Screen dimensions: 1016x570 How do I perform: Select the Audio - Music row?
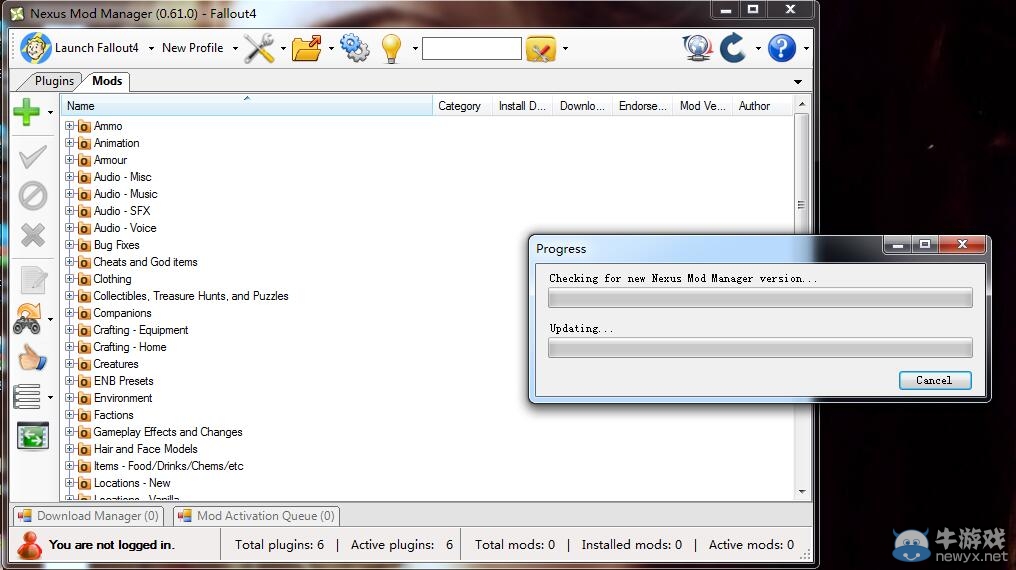click(126, 194)
